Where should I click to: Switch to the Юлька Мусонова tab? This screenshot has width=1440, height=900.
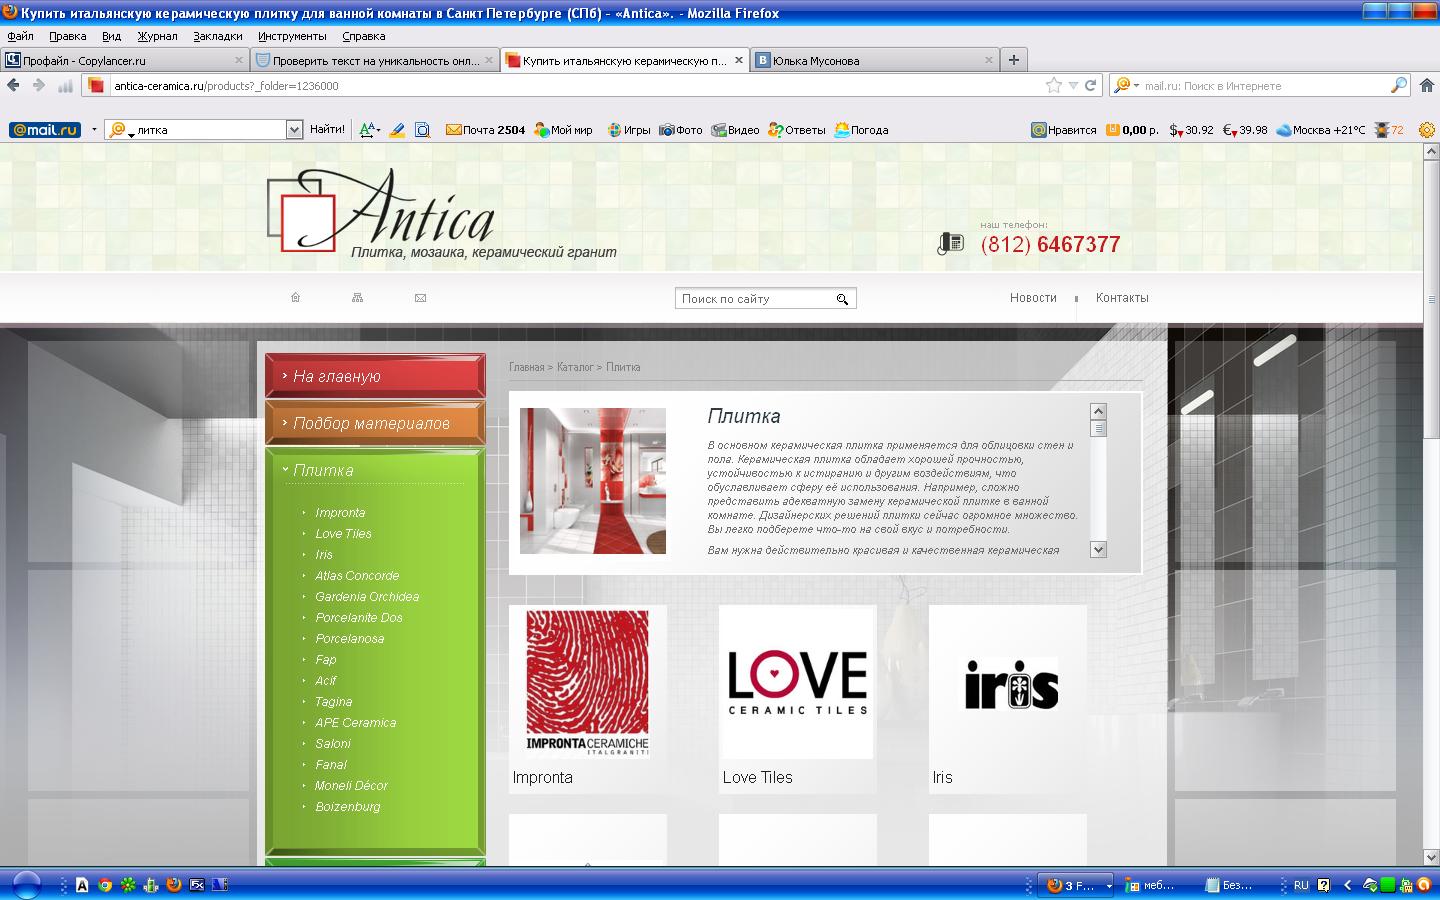coord(874,60)
